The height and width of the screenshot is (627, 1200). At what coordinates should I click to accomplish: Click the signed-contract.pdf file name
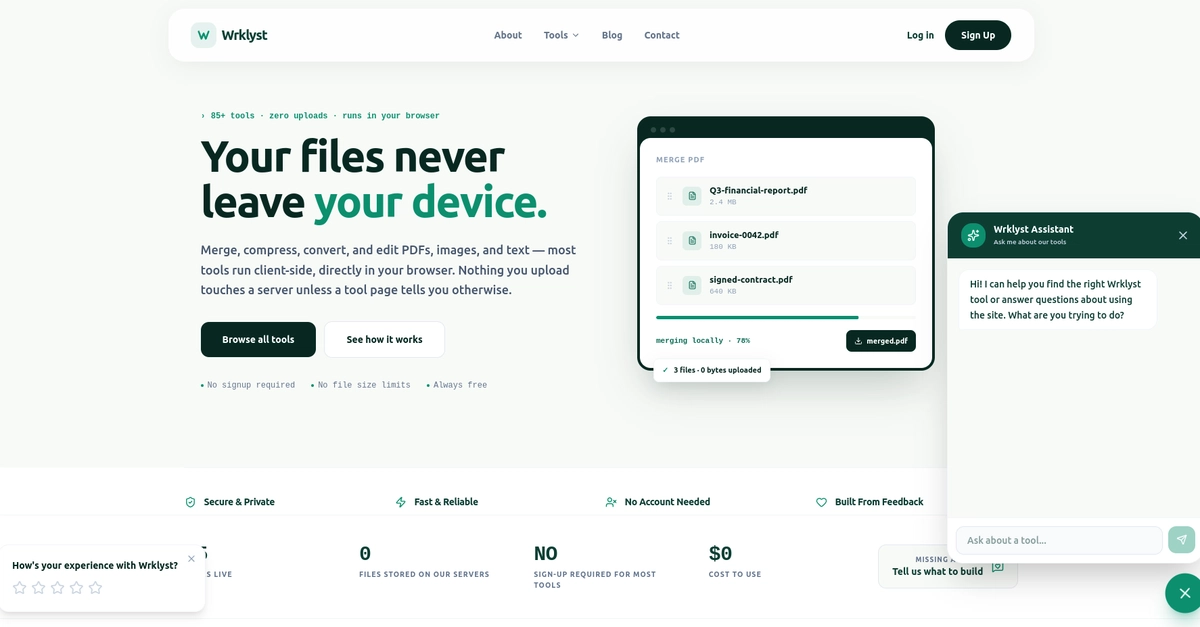751,280
